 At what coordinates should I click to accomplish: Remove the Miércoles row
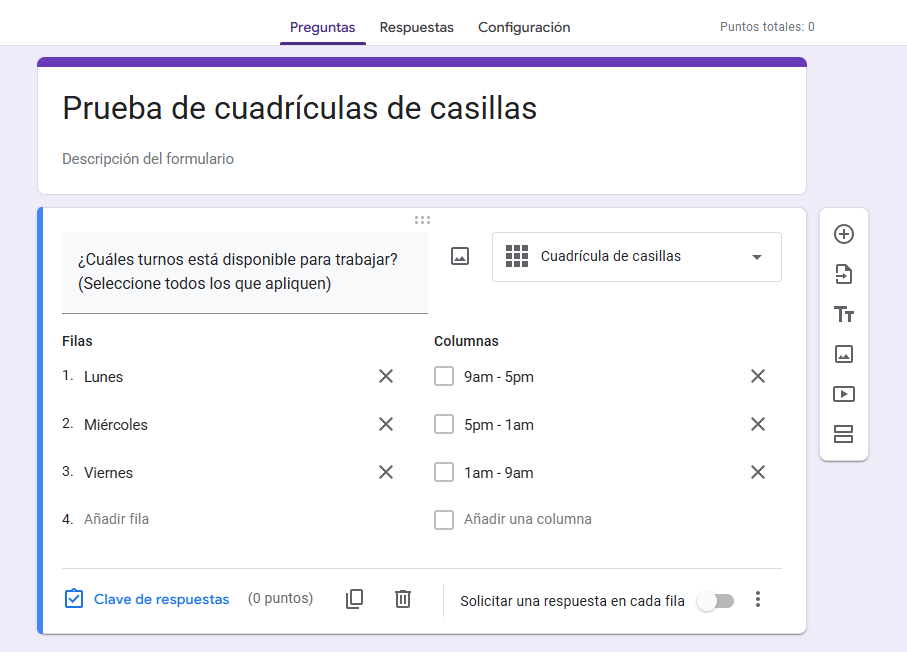point(386,424)
